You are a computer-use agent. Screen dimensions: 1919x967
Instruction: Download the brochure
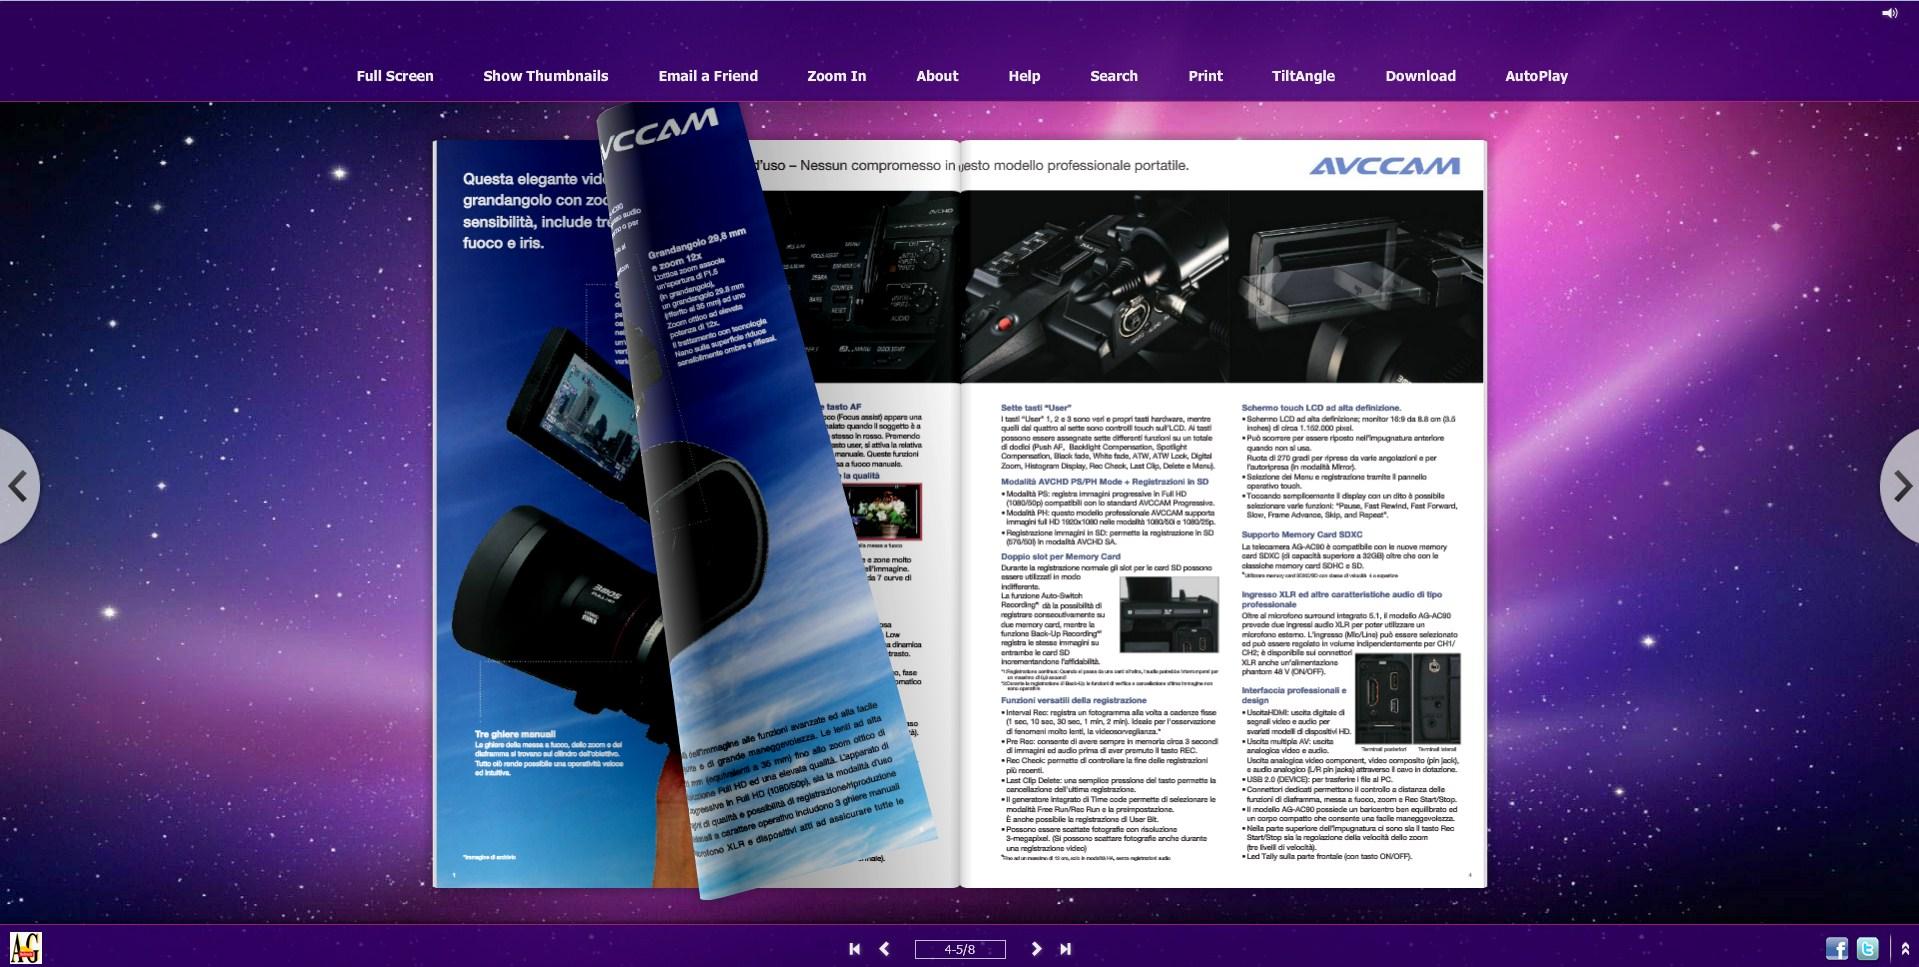1420,76
